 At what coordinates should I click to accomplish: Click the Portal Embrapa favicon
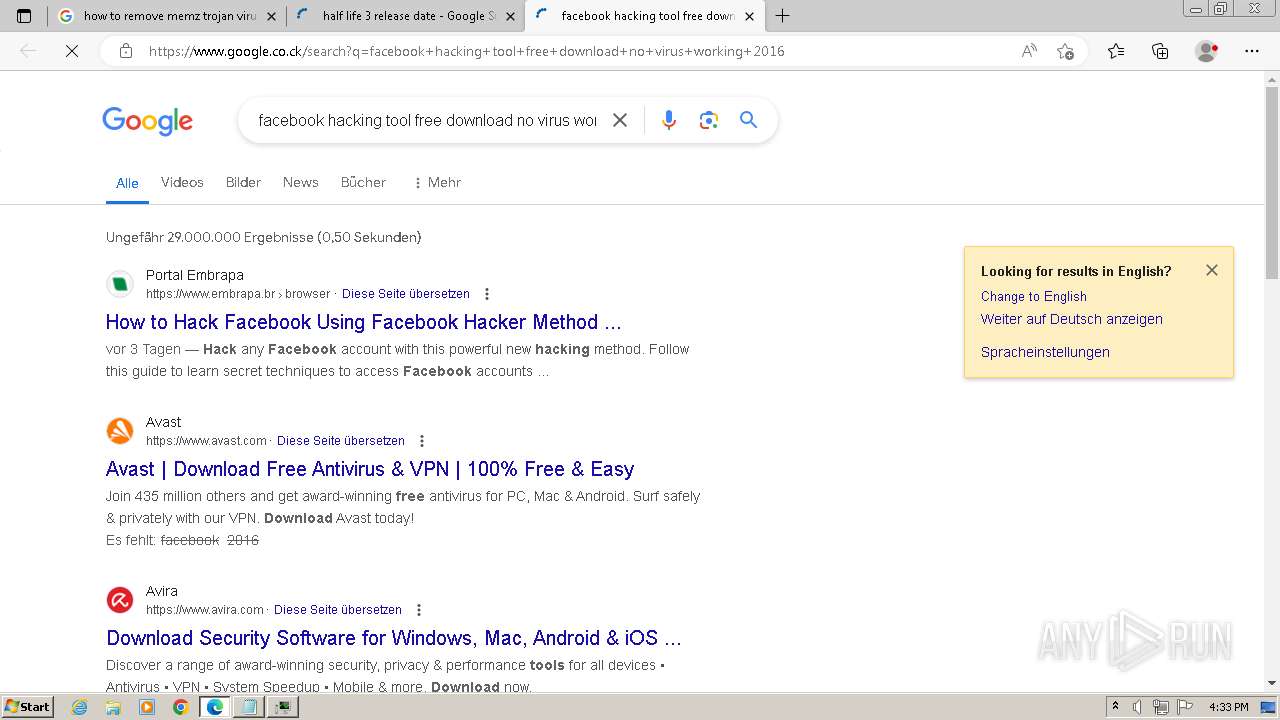pyautogui.click(x=120, y=284)
